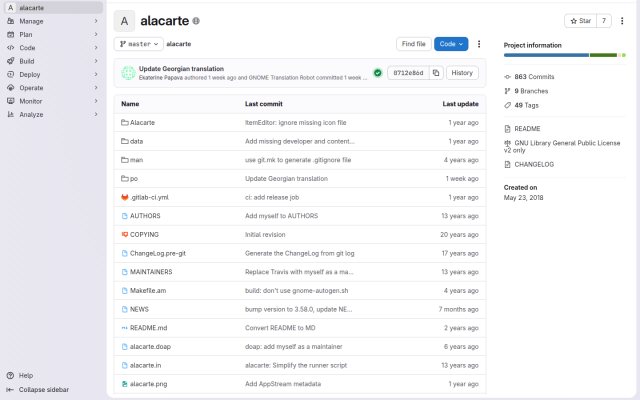Expand the Operate section chevron

96,88
